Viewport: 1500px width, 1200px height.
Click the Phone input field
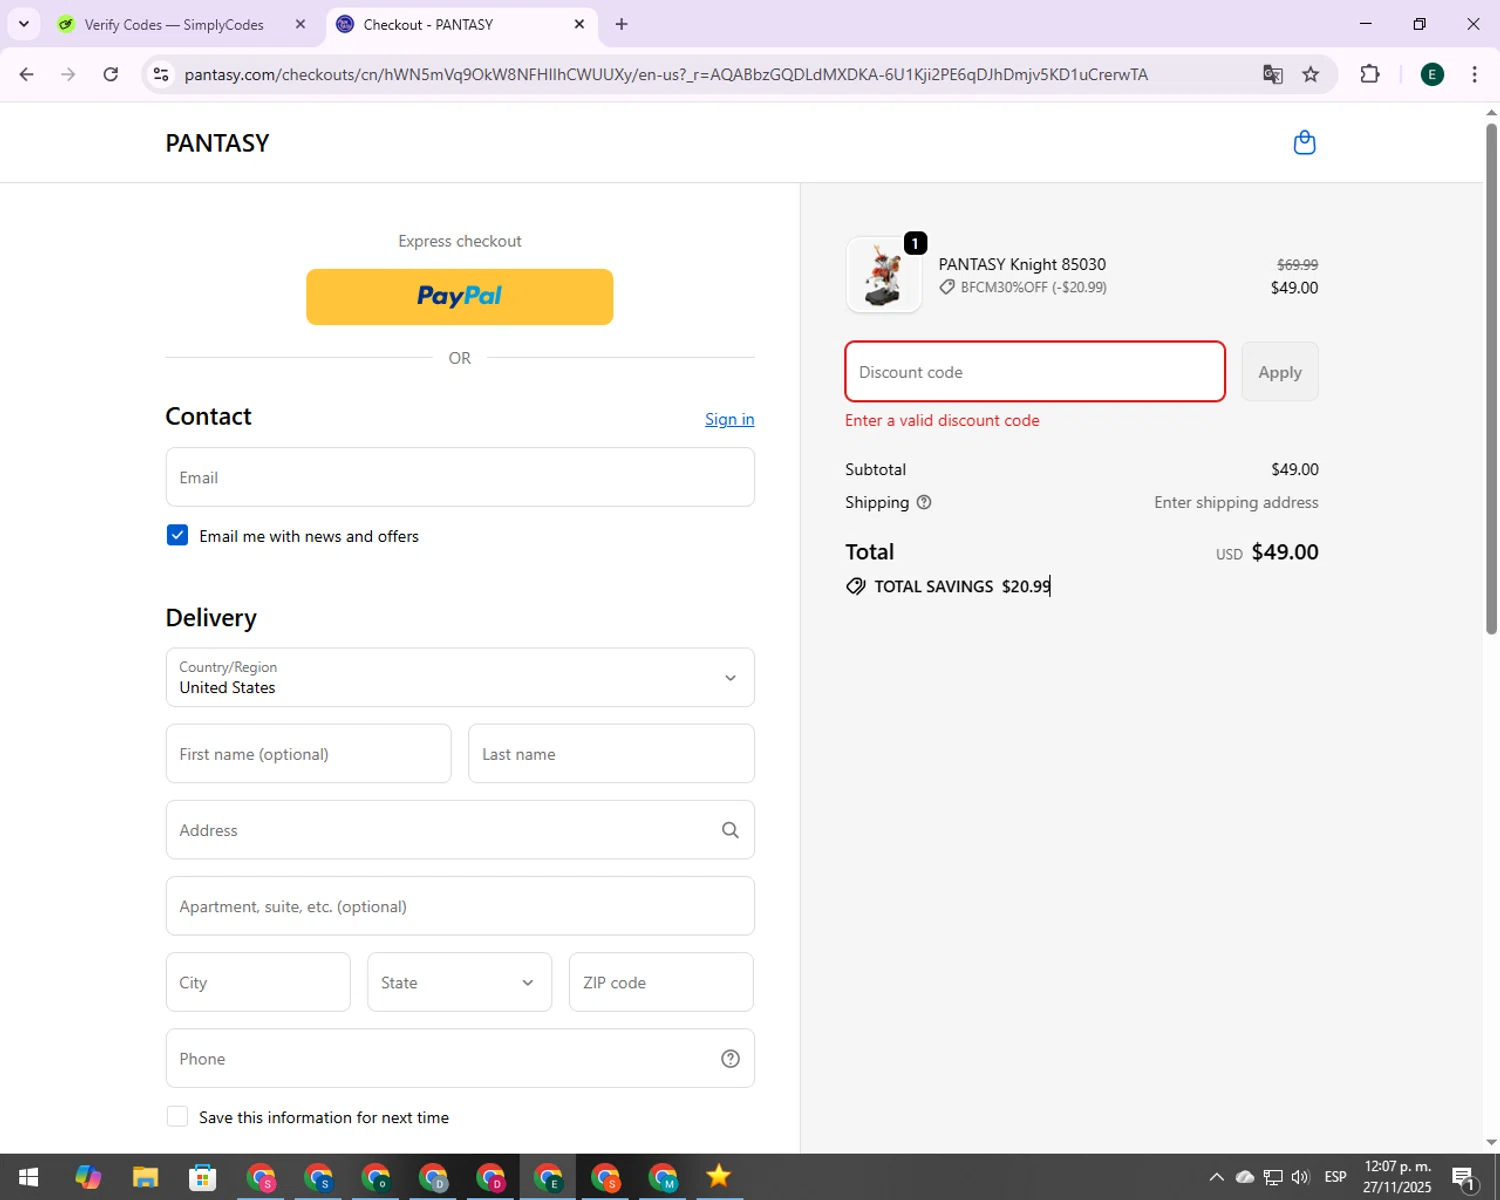pyautogui.click(x=460, y=1058)
